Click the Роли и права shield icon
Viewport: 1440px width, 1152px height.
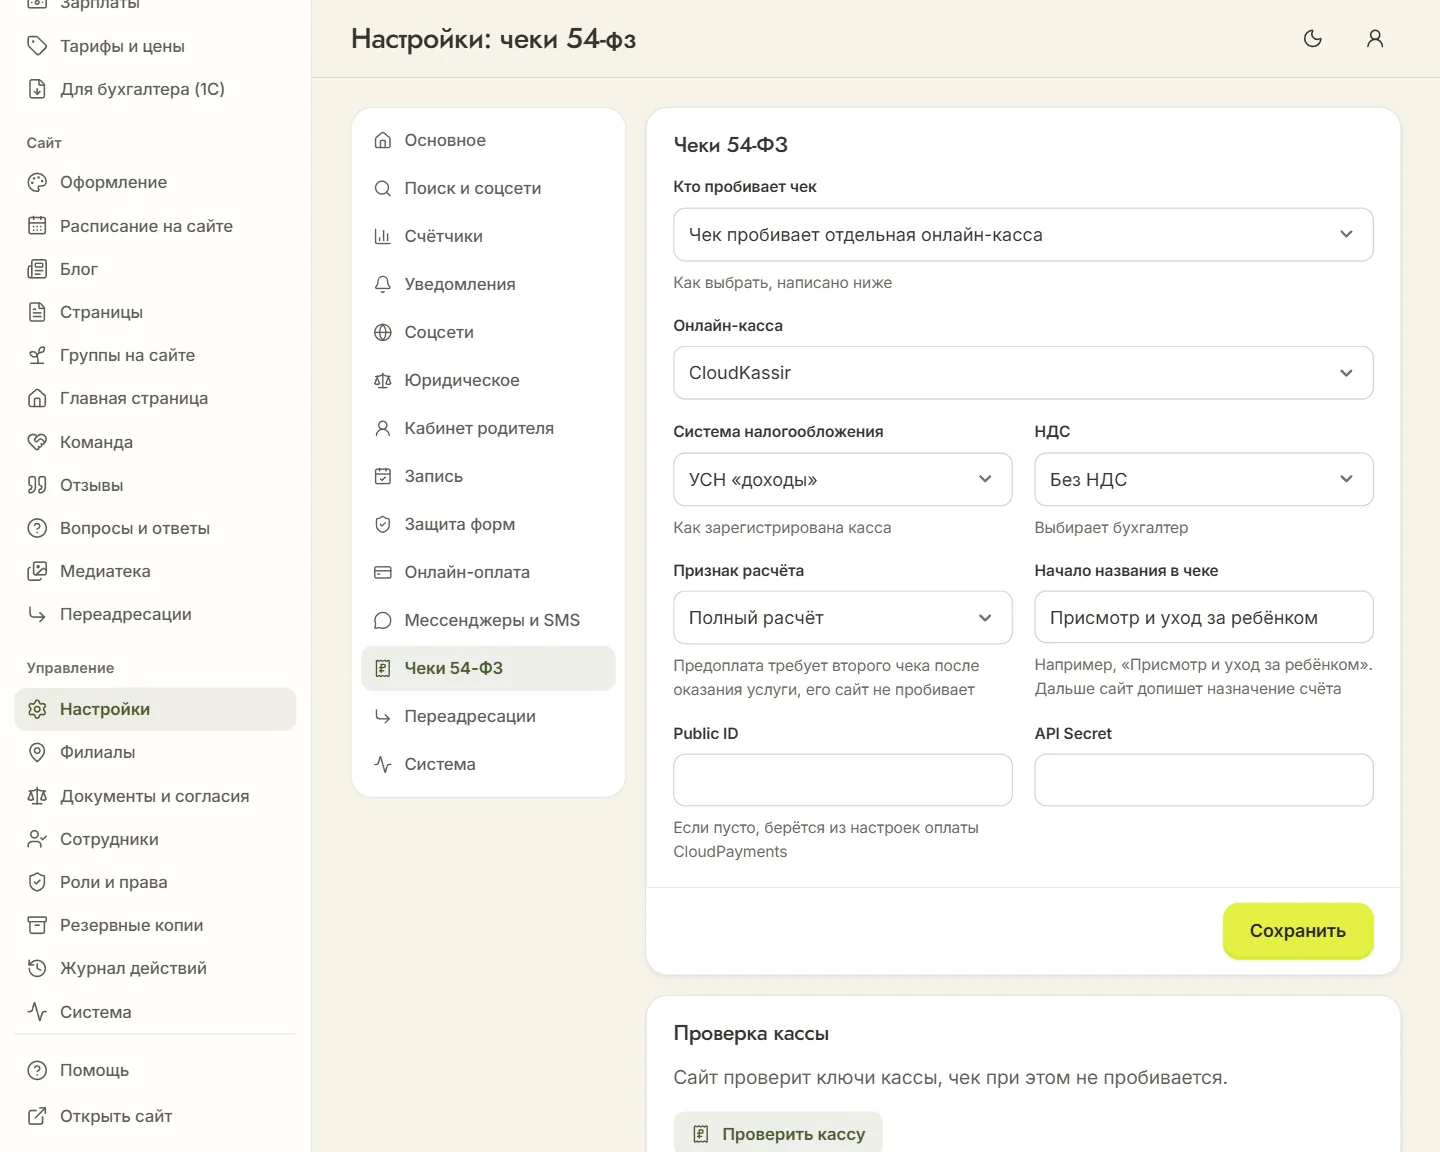click(37, 882)
